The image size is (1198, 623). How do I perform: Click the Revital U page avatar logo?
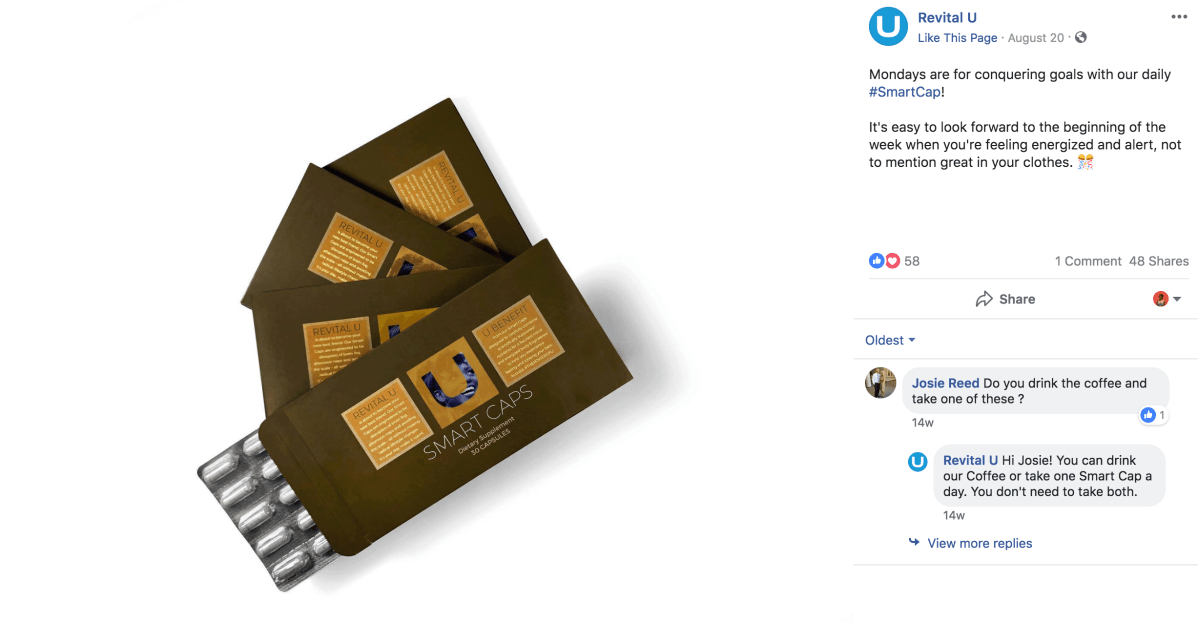click(889, 27)
